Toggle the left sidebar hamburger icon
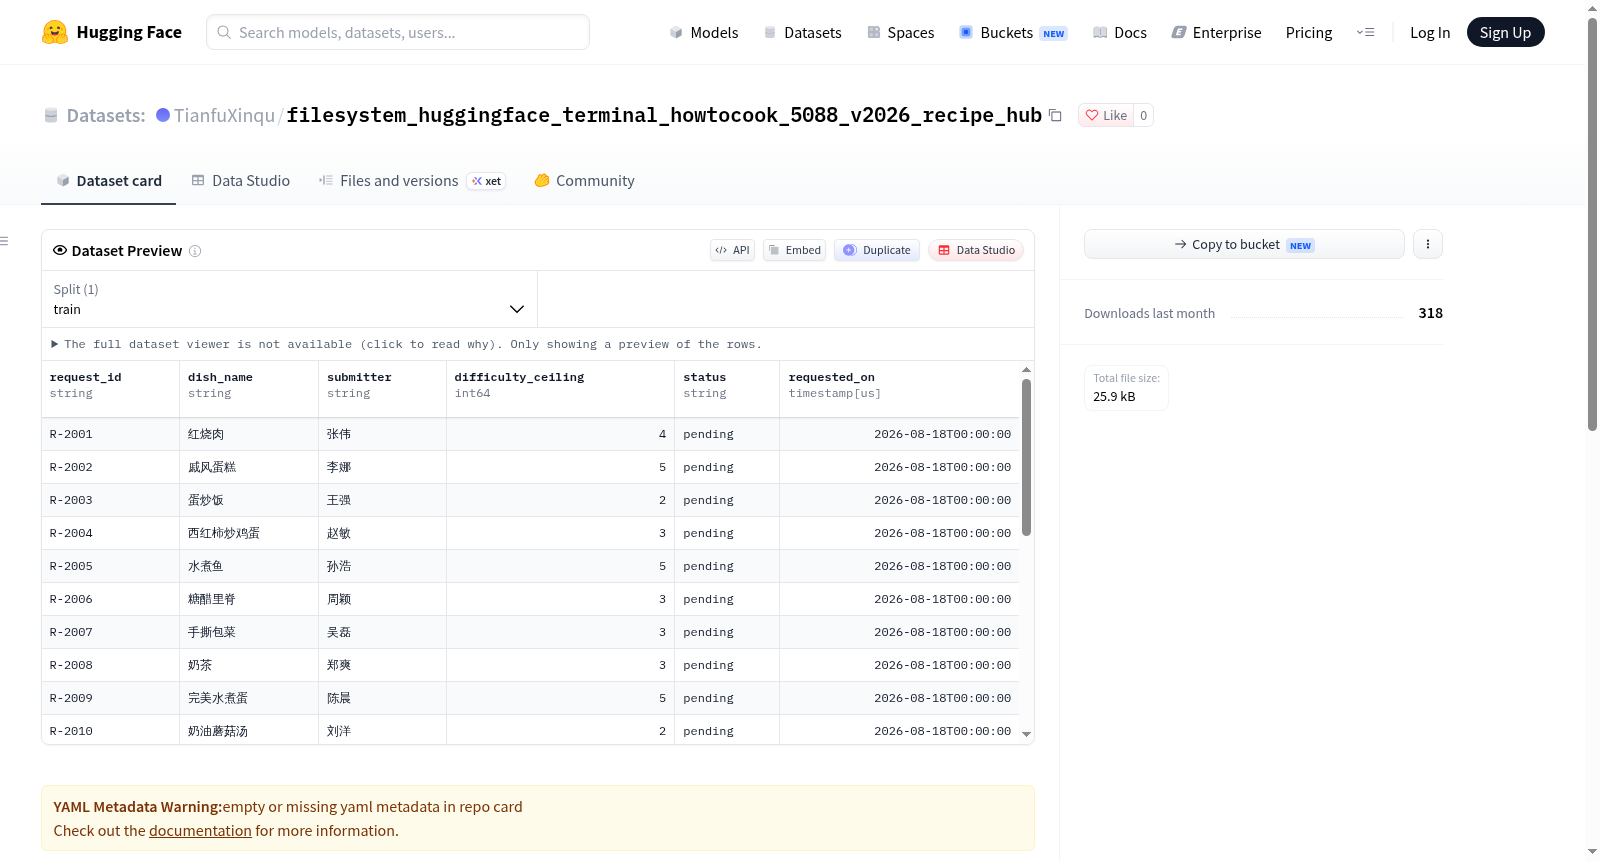This screenshot has height=861, width=1600. (4, 241)
